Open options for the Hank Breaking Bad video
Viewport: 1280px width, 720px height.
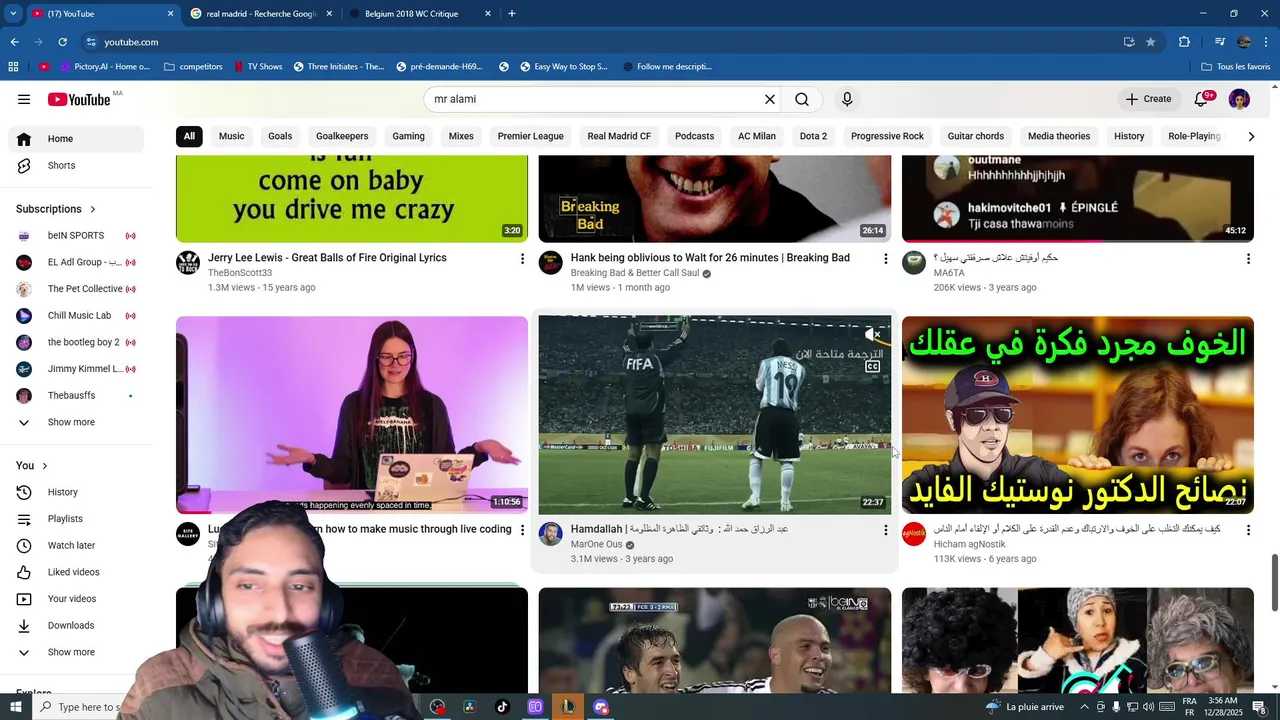(885, 259)
